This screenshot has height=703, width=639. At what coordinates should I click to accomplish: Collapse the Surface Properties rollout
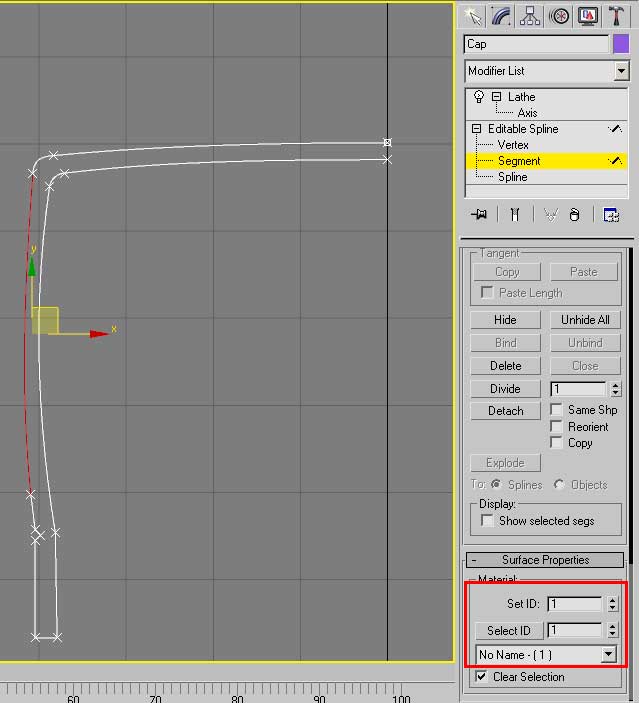tap(545, 560)
